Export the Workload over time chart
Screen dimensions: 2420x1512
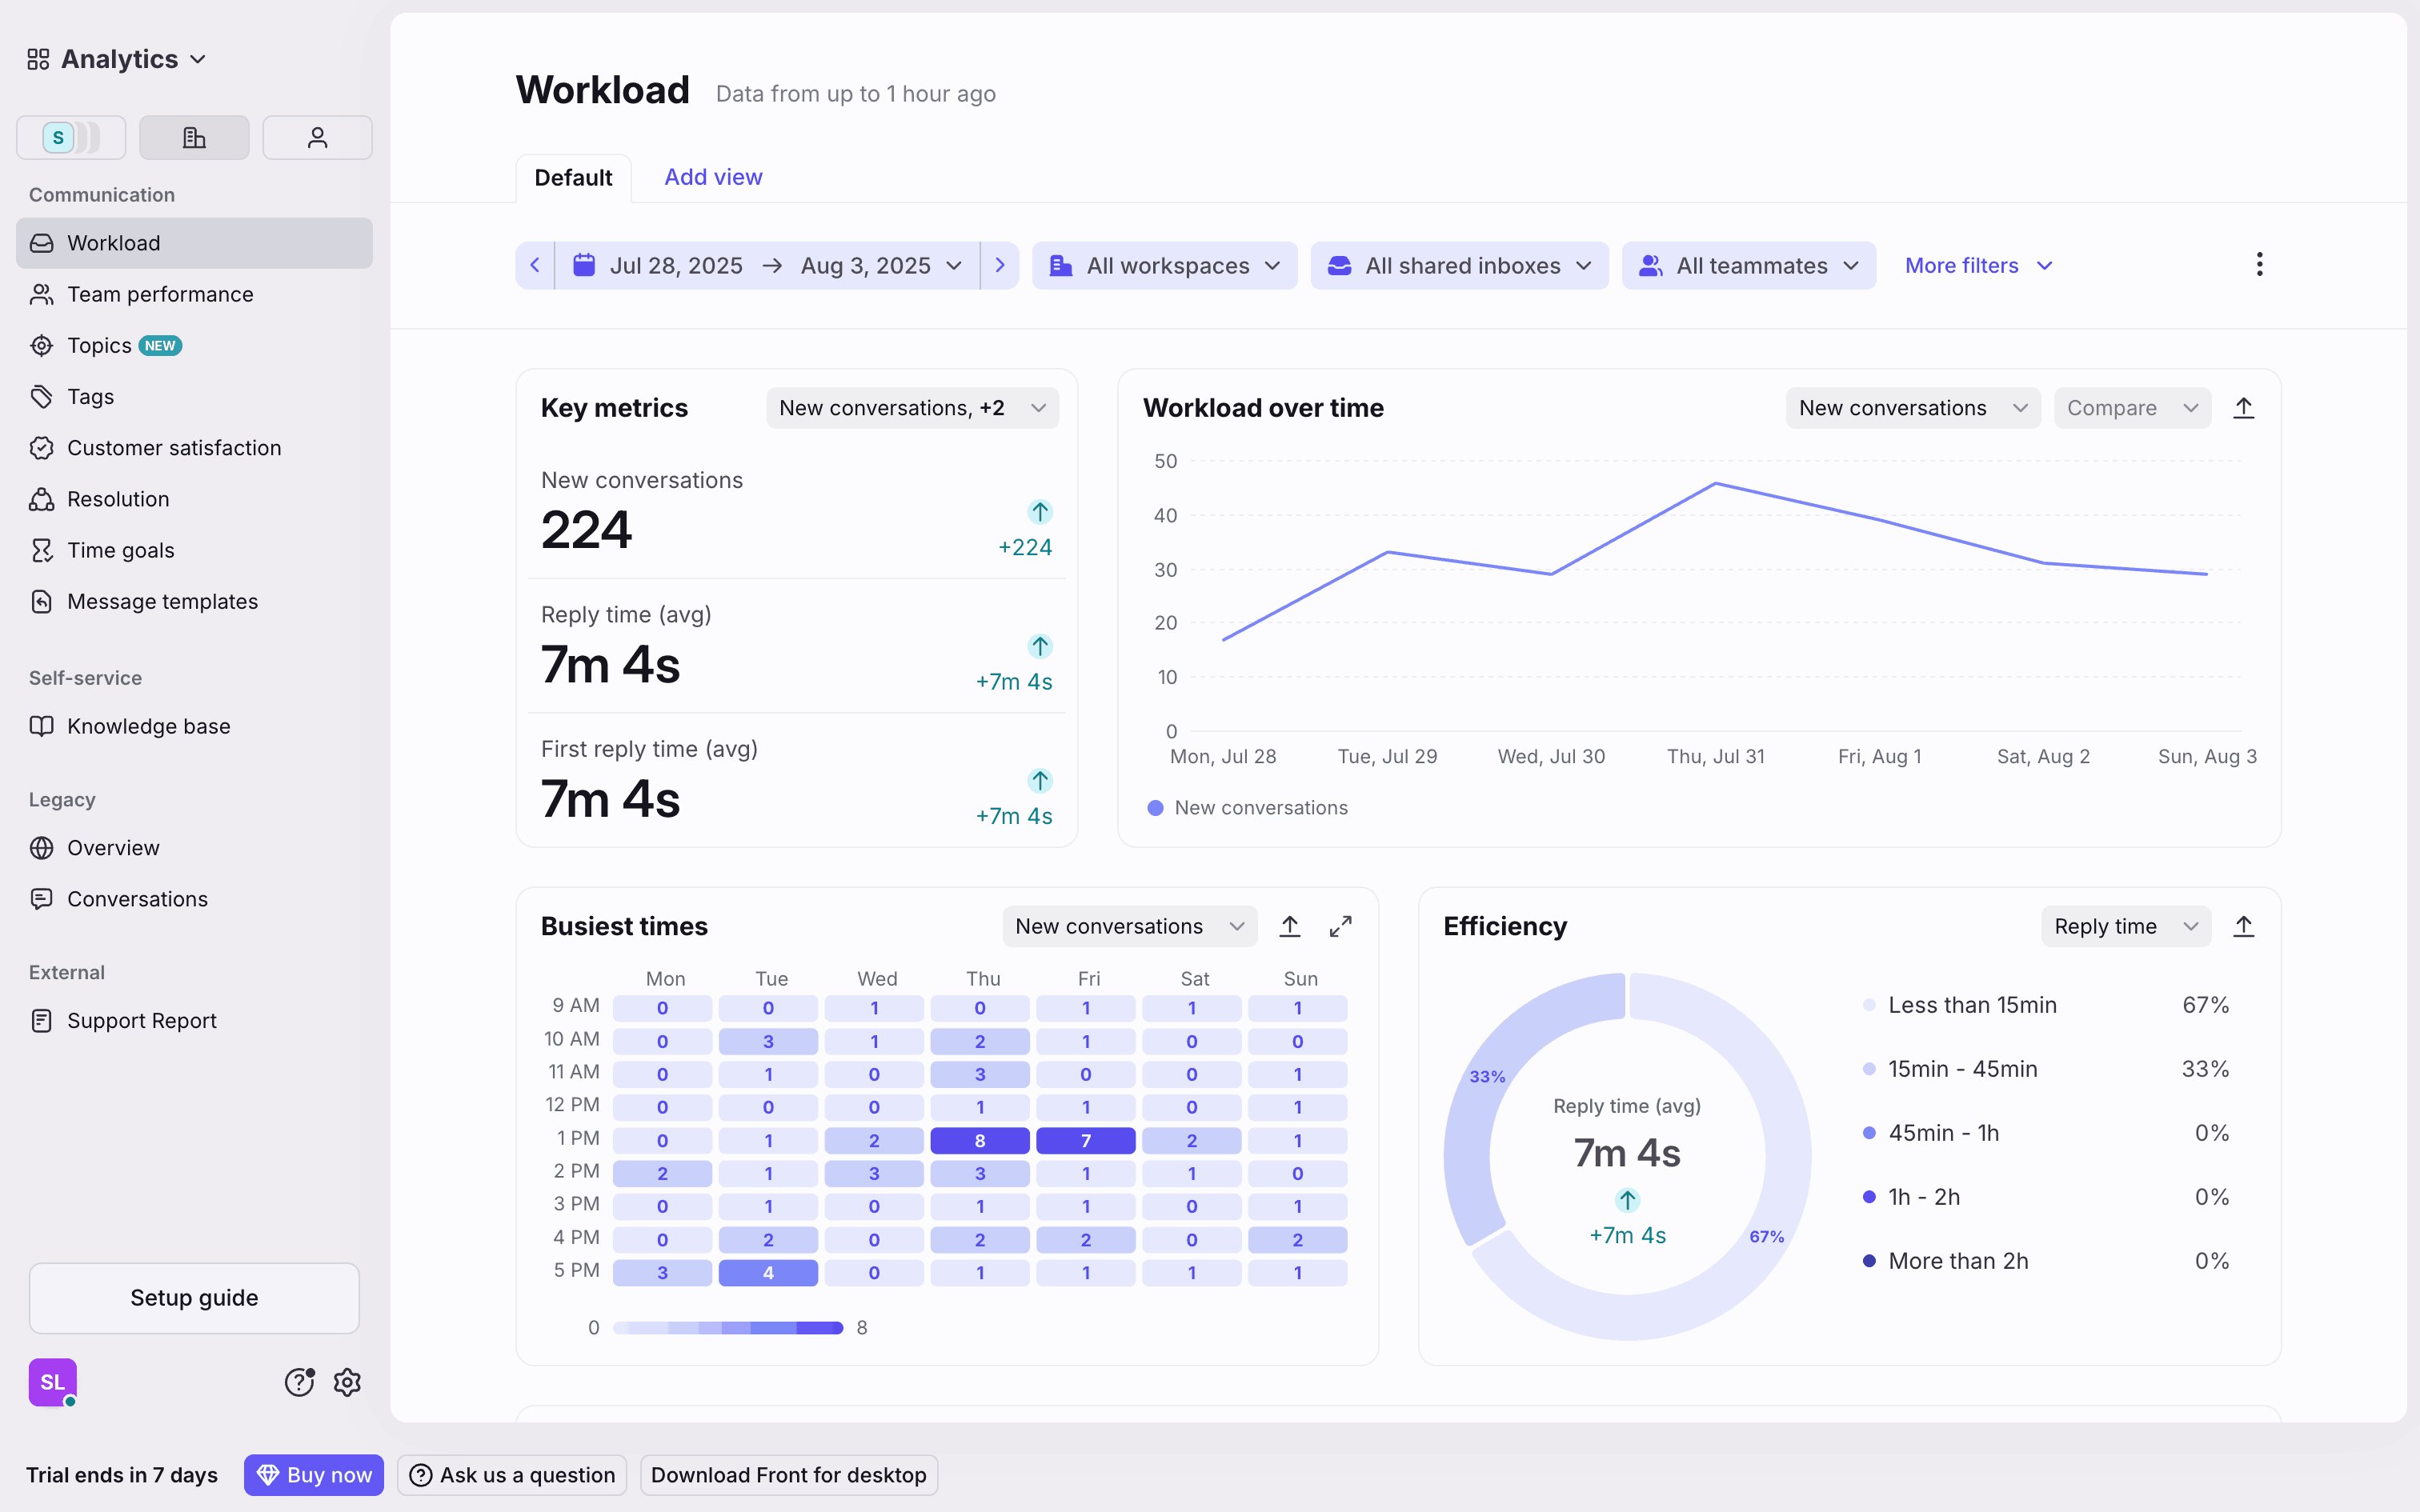click(x=2244, y=407)
